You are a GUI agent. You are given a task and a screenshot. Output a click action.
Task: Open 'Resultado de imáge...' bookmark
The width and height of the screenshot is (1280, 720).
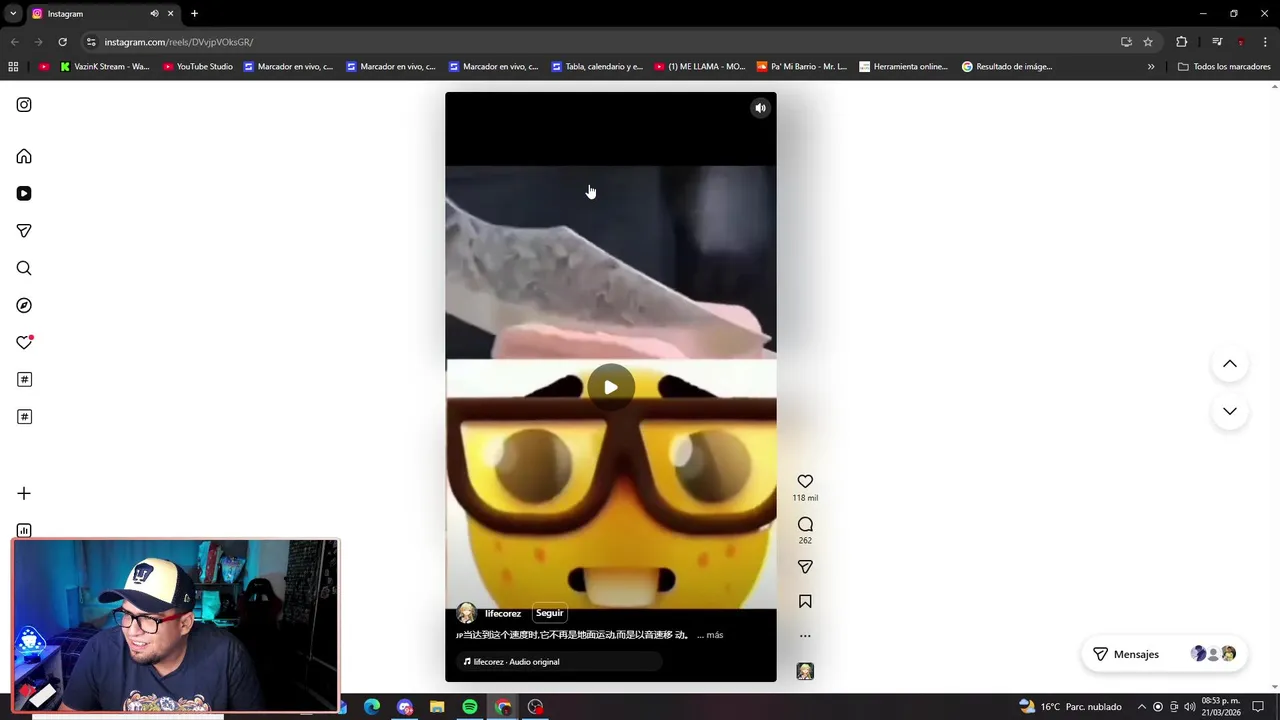click(1007, 67)
